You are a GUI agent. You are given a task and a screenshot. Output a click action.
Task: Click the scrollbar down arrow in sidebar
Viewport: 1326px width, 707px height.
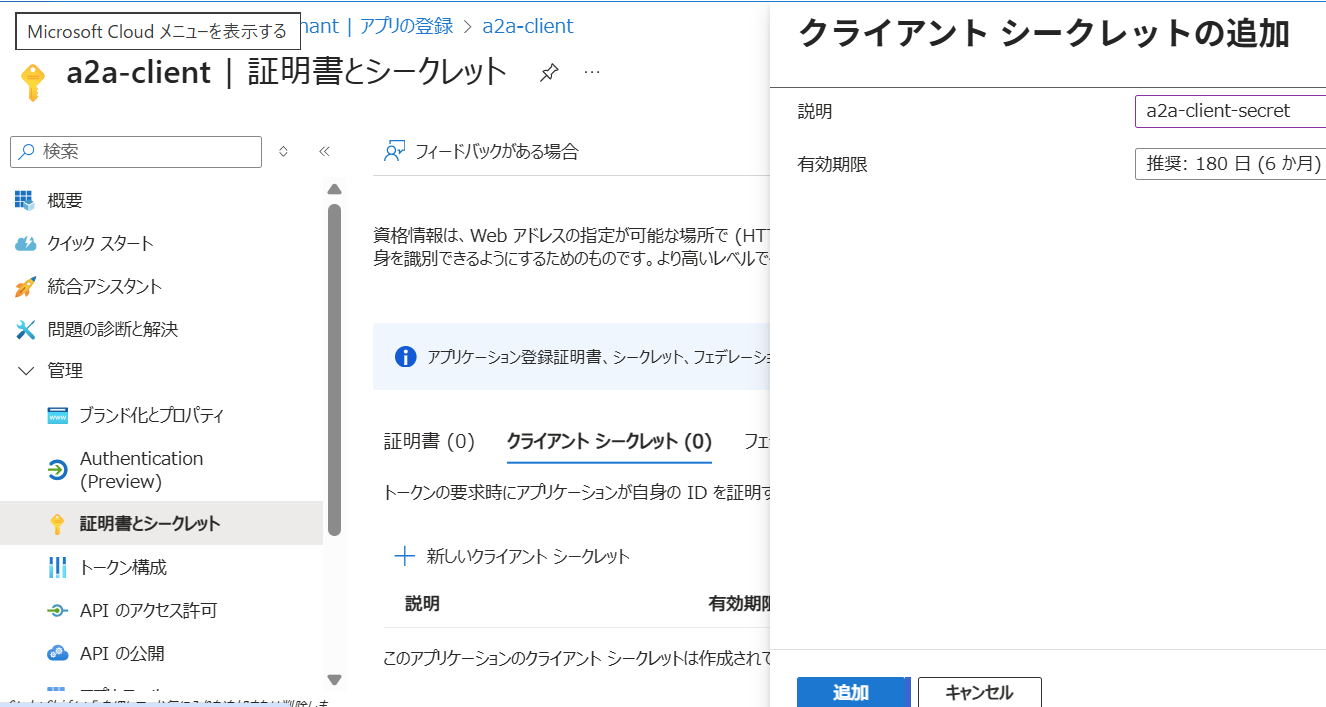coord(334,679)
